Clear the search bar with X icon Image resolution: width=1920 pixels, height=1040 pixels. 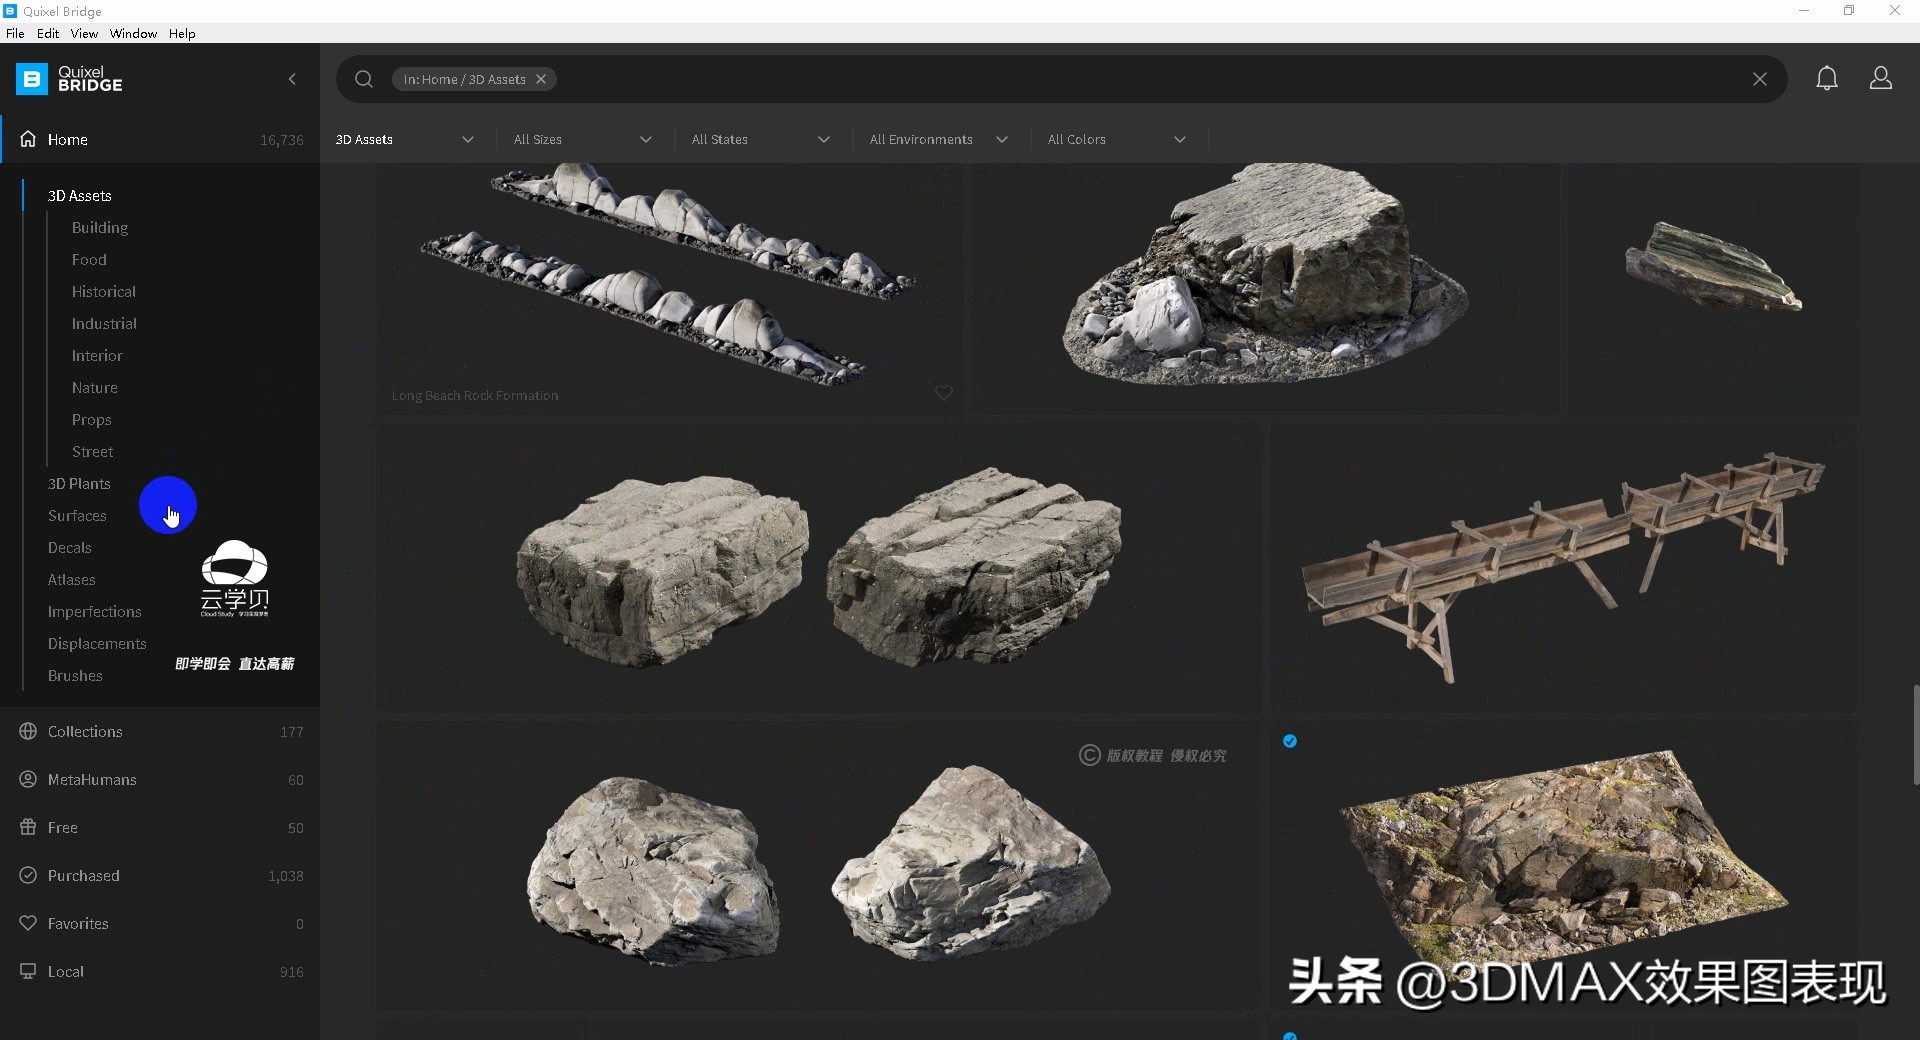coord(1759,79)
